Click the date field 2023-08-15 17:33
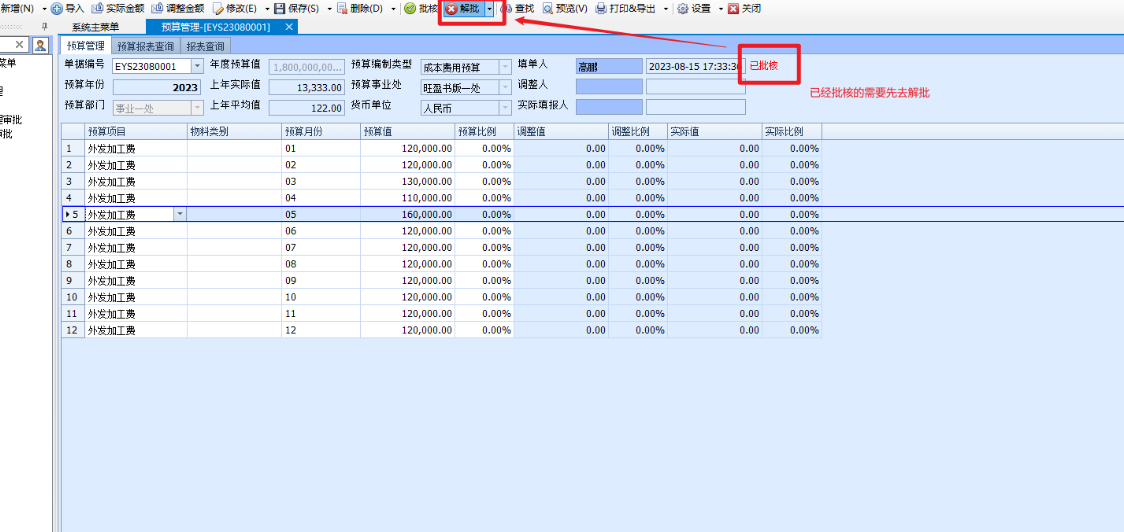The width and height of the screenshot is (1124, 532). pos(695,67)
